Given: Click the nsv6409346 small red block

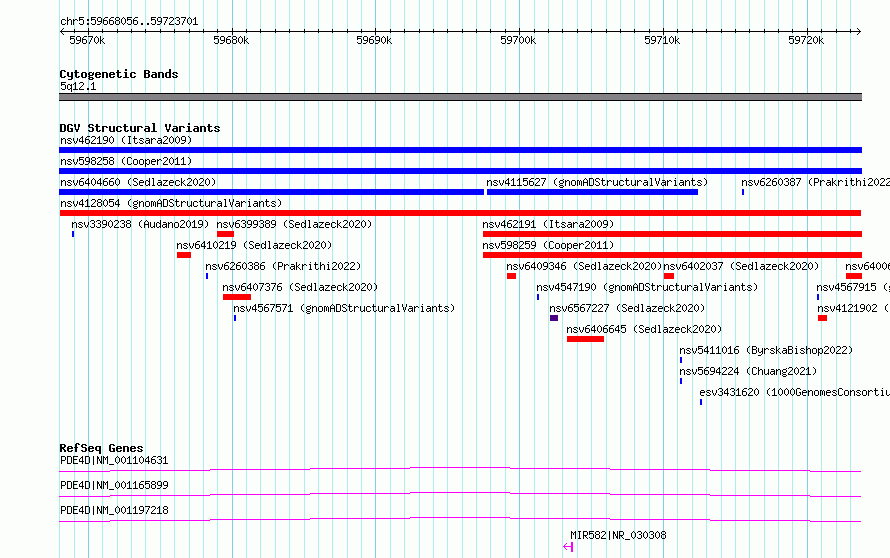Looking at the screenshot, I should [511, 276].
